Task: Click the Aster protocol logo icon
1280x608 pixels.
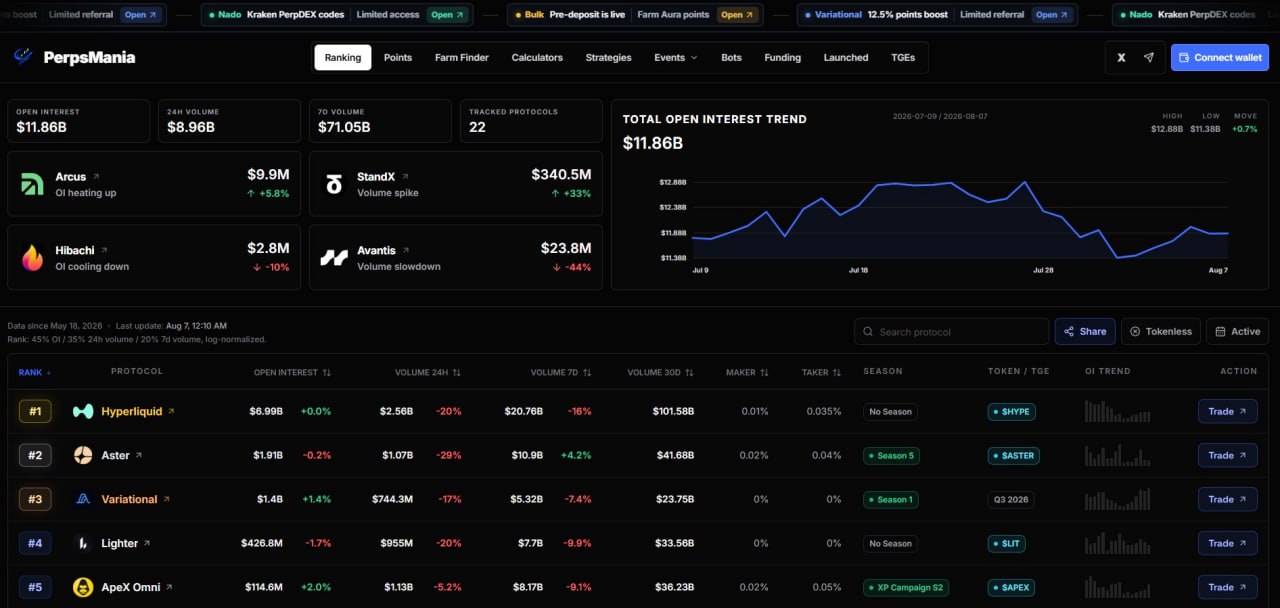Action: [83, 455]
